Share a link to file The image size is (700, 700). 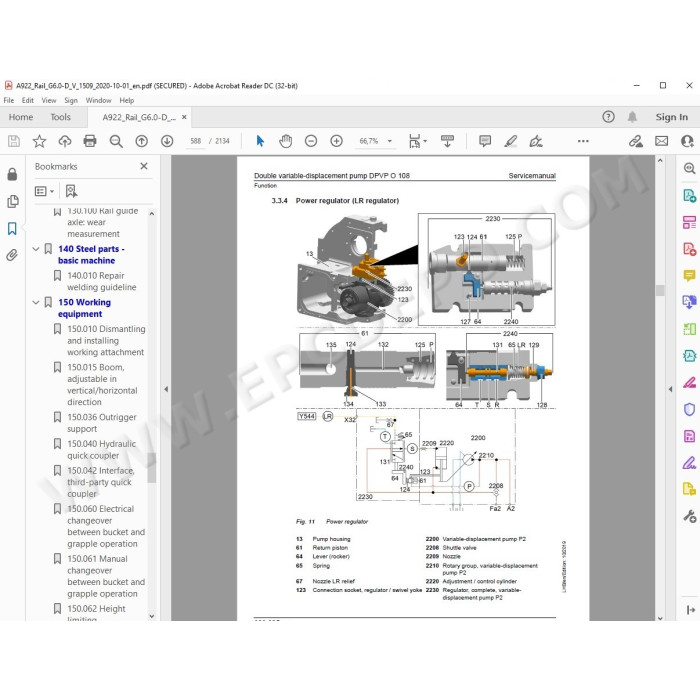[636, 142]
